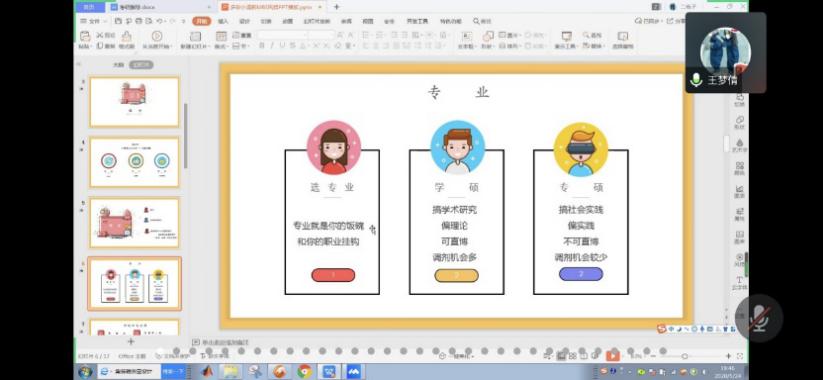Click the Home (首页) tab

point(90,7)
